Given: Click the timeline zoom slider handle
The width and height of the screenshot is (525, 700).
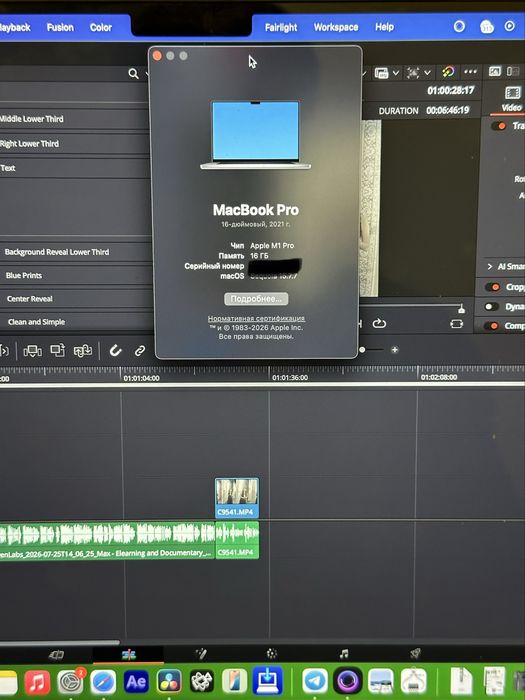Looking at the screenshot, I should pos(362,350).
